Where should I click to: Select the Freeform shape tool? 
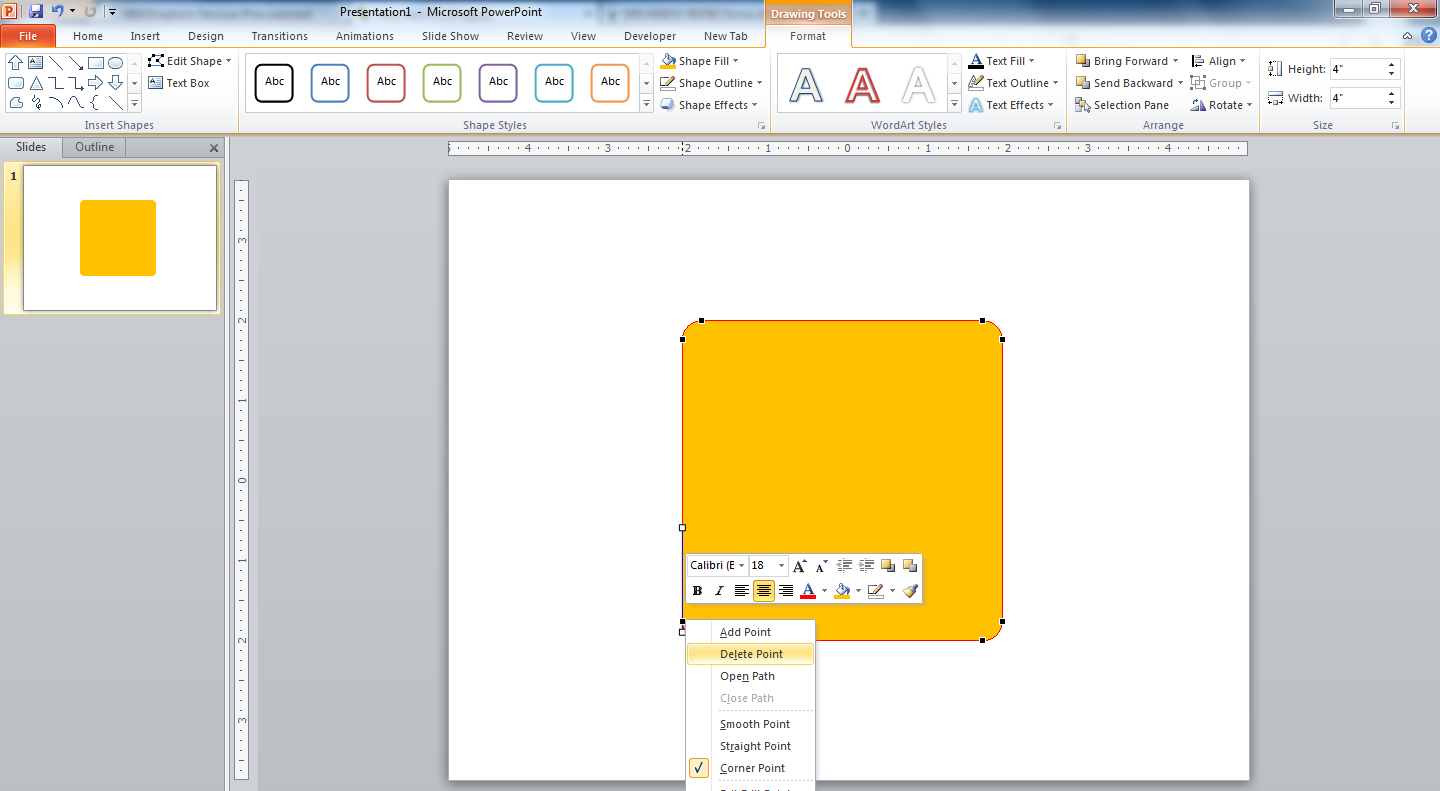coord(16,103)
